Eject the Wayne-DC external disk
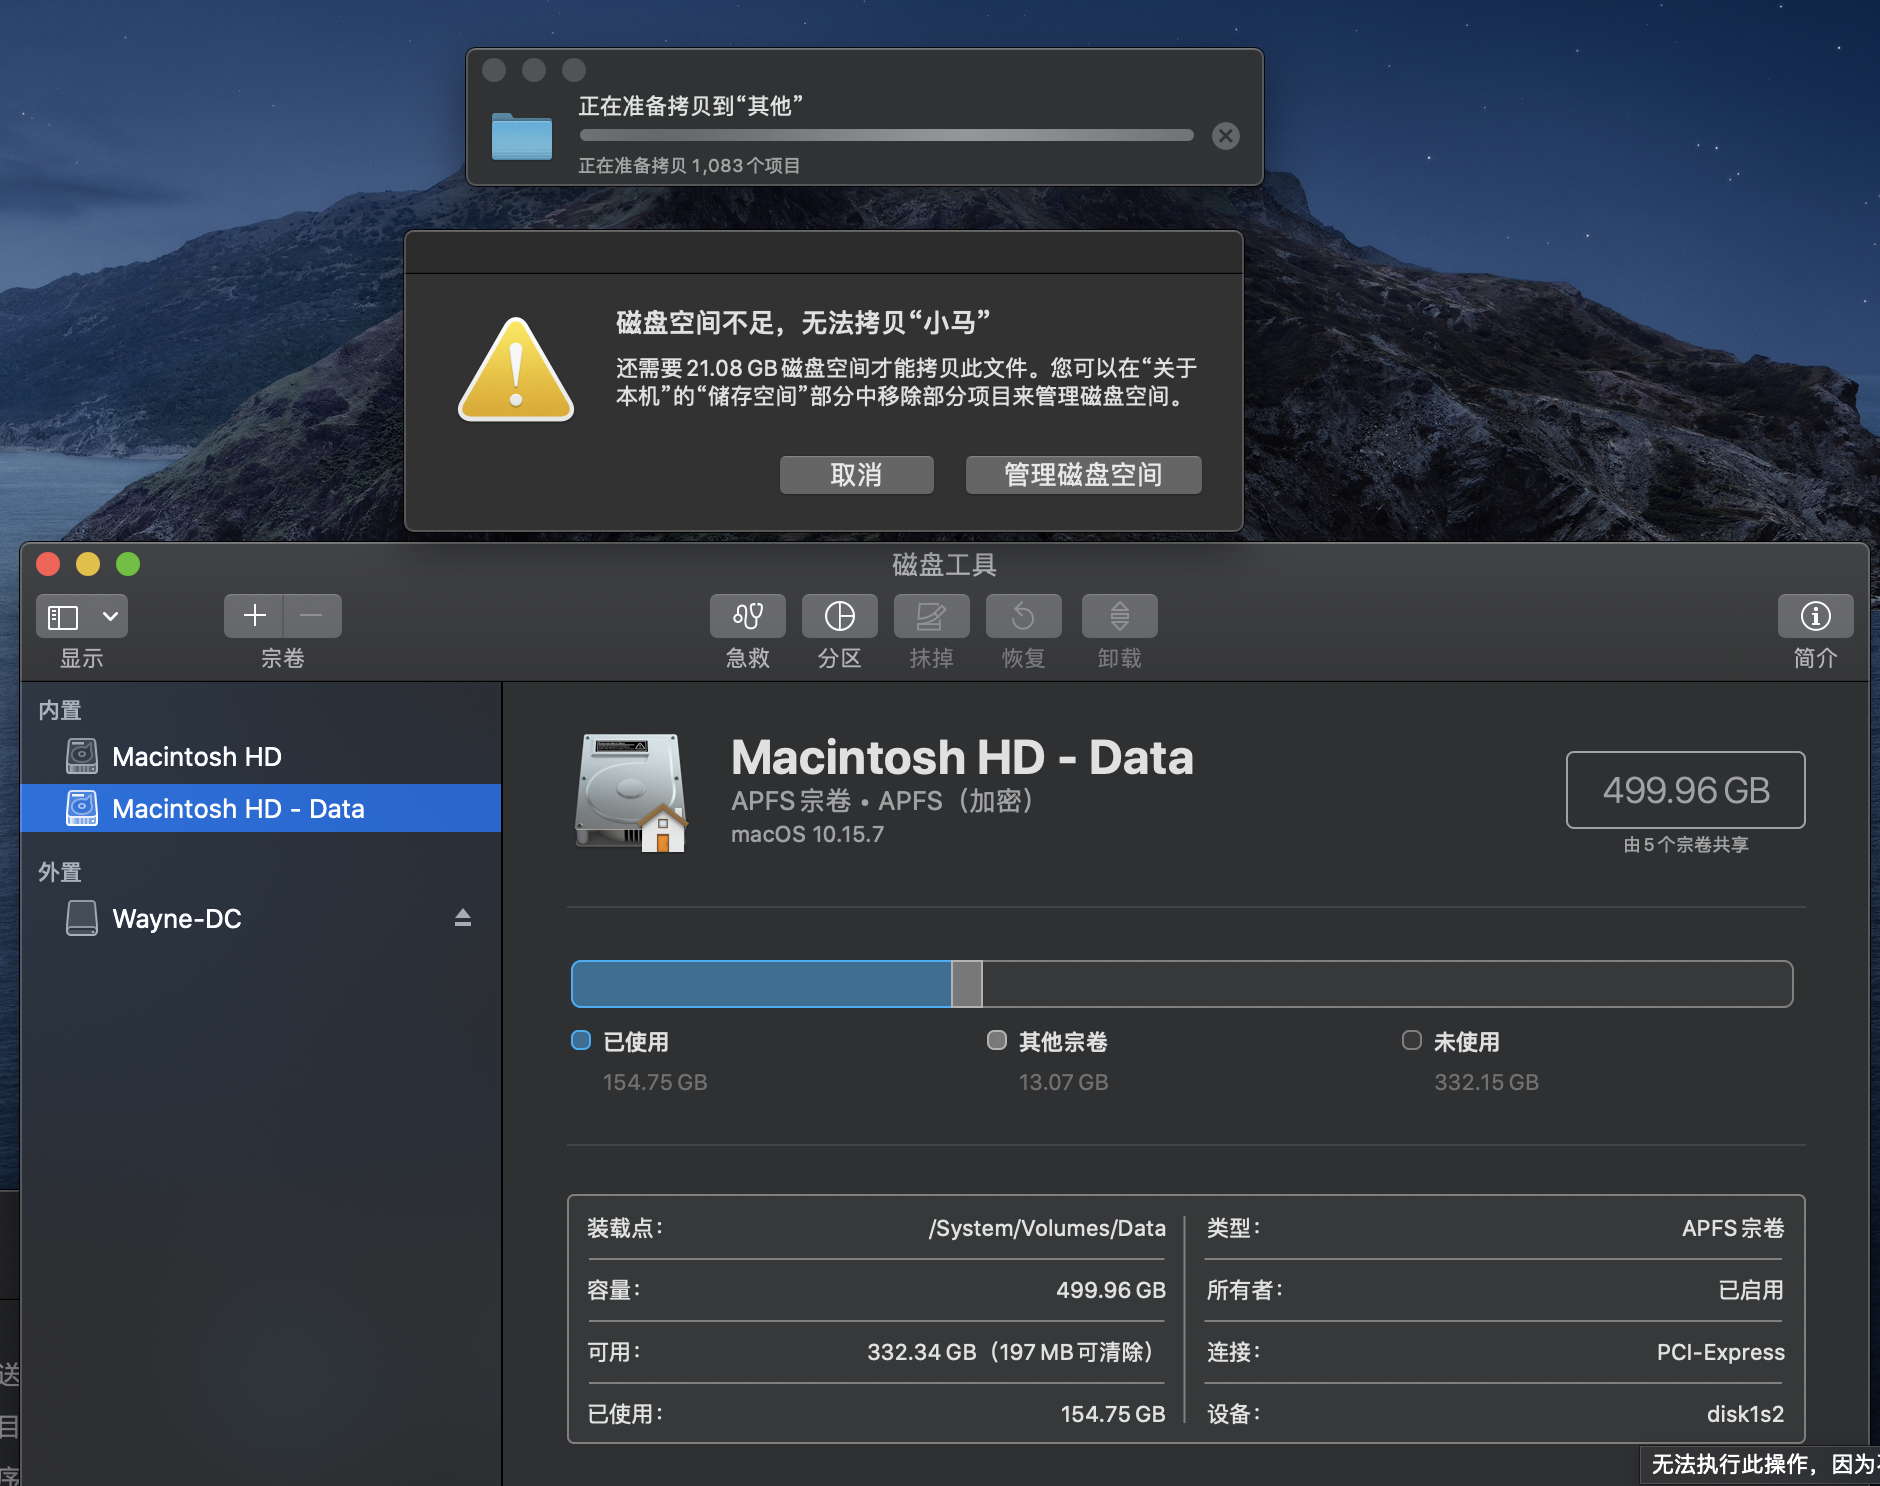This screenshot has width=1880, height=1486. pos(462,918)
